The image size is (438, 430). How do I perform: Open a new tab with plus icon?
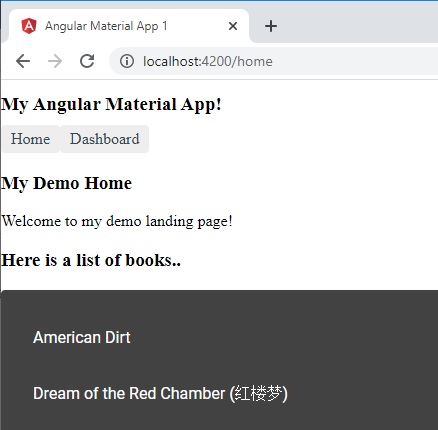point(271,26)
